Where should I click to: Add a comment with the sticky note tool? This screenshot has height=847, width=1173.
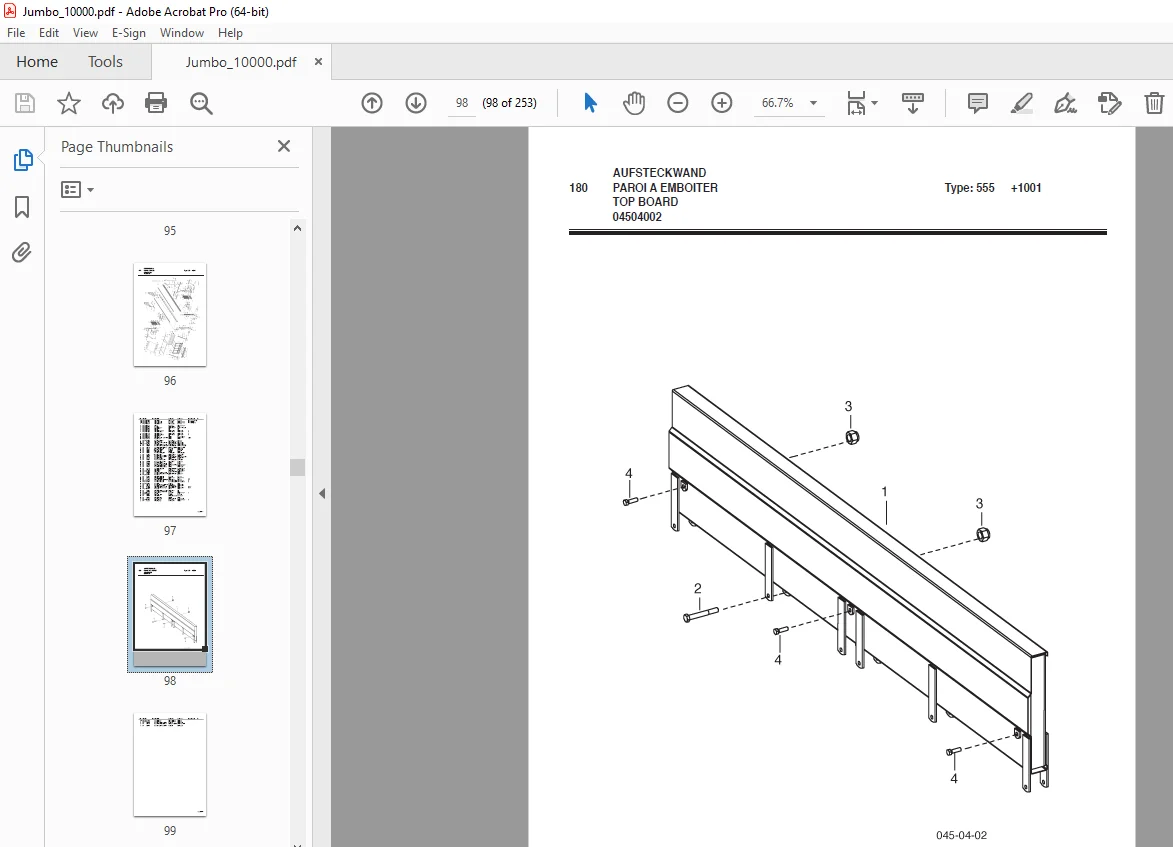[978, 103]
